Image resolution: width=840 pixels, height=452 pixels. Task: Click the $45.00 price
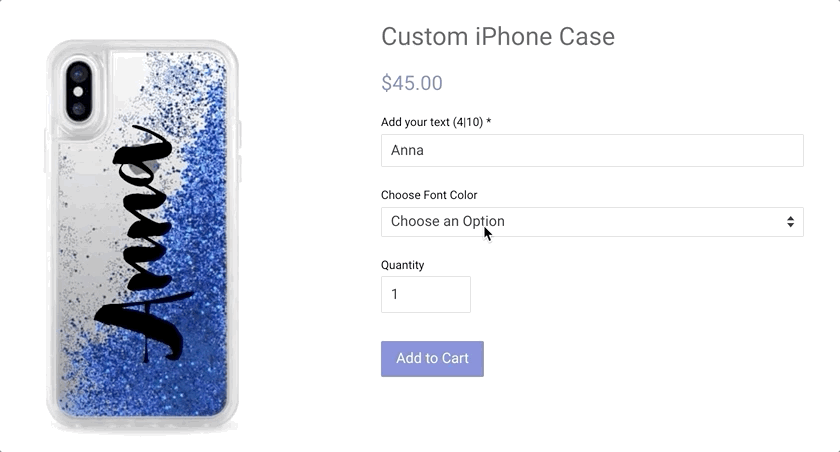click(412, 83)
